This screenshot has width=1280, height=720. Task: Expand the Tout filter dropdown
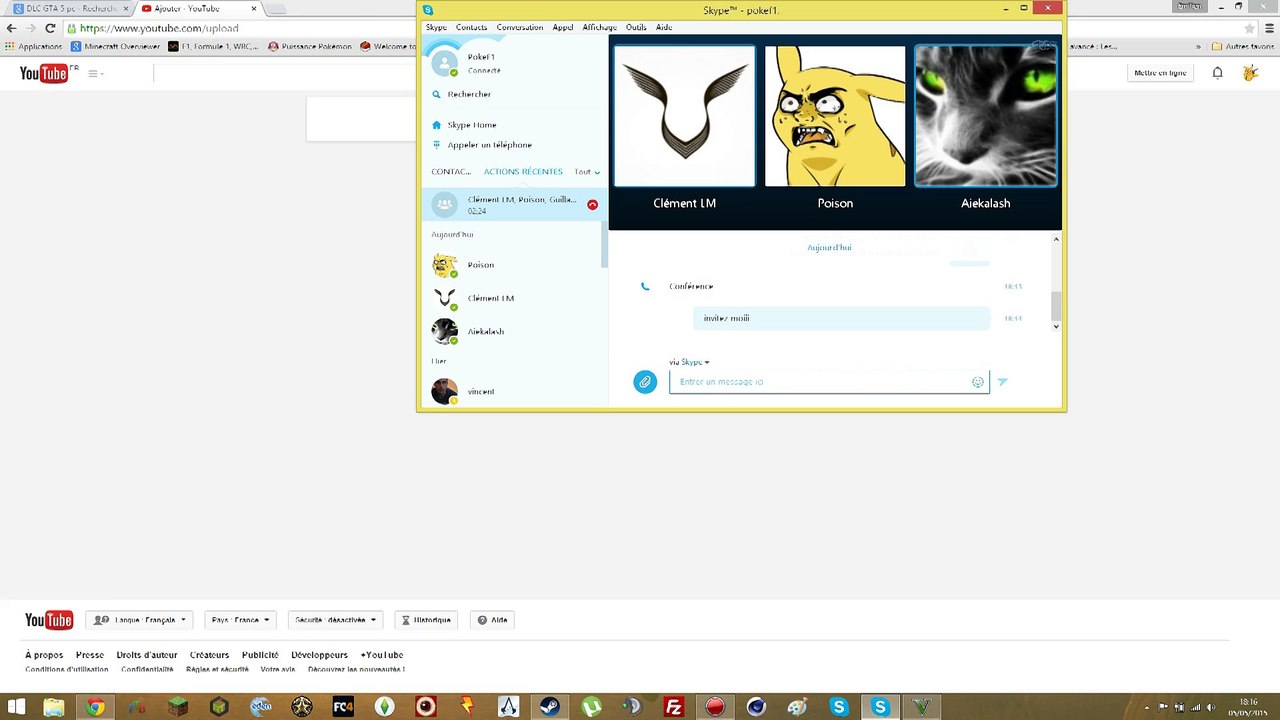tap(587, 172)
